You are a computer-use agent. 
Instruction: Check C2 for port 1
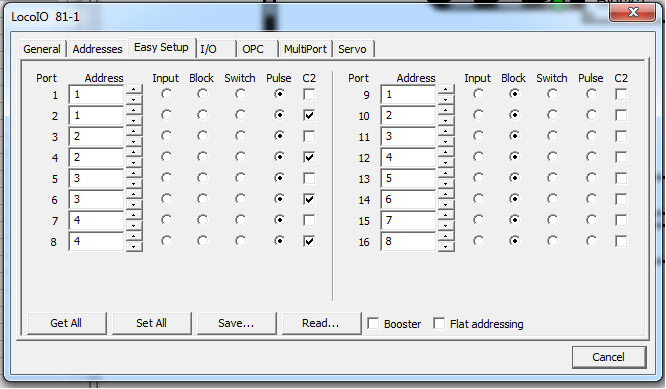tap(309, 94)
